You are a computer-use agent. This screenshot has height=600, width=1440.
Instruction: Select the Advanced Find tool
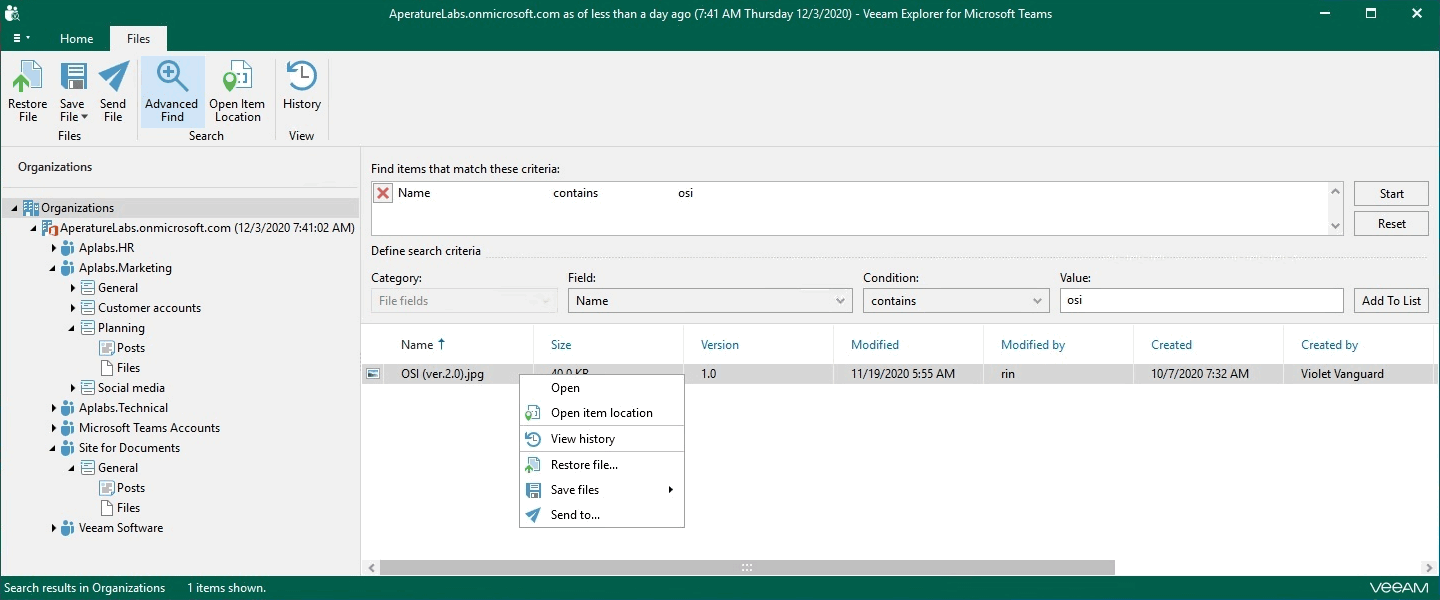point(172,92)
